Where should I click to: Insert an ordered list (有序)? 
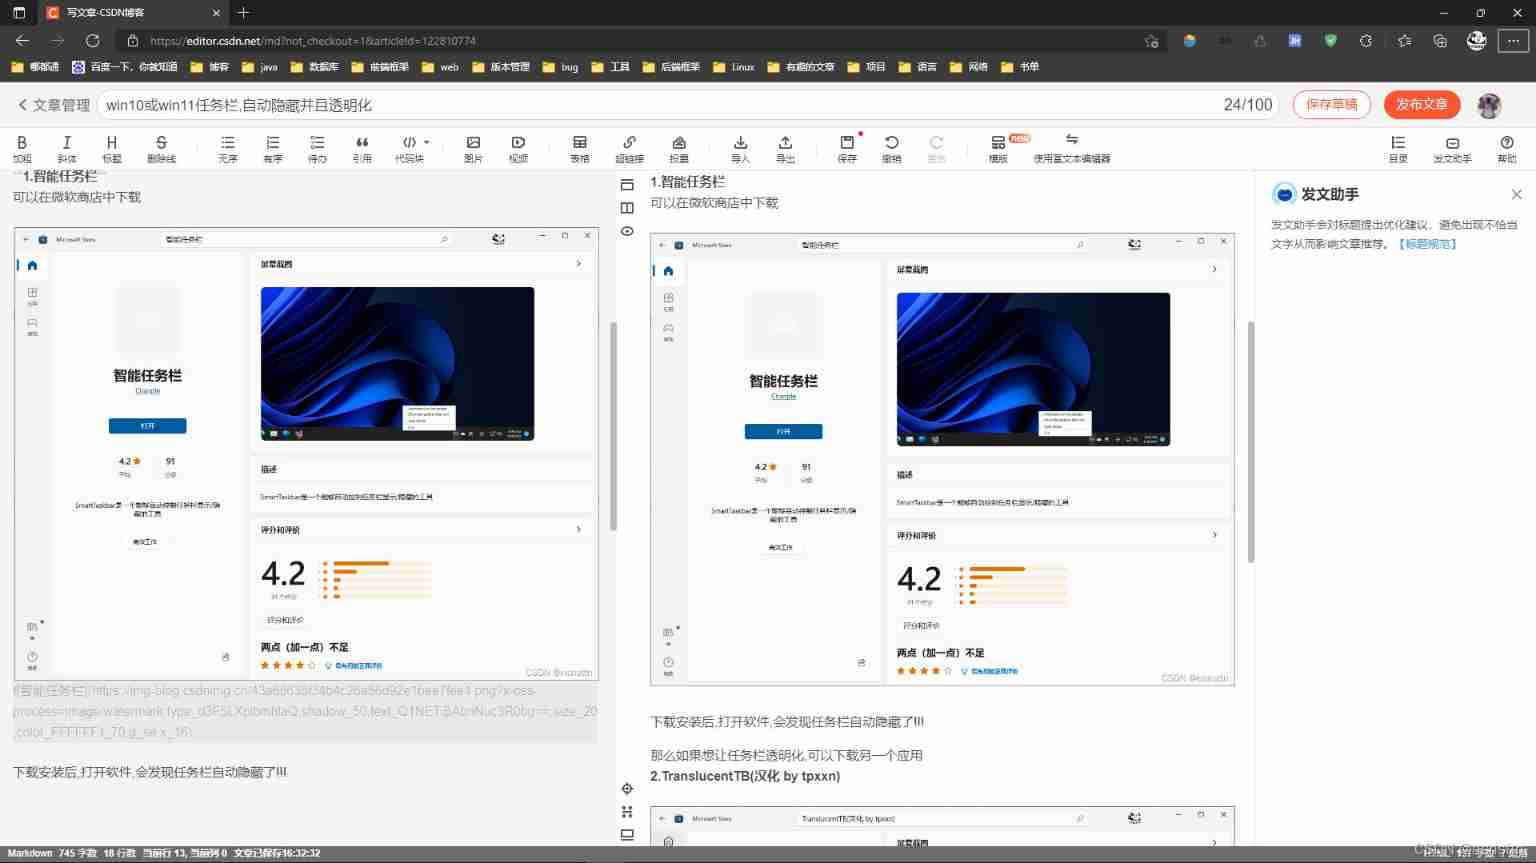[273, 148]
